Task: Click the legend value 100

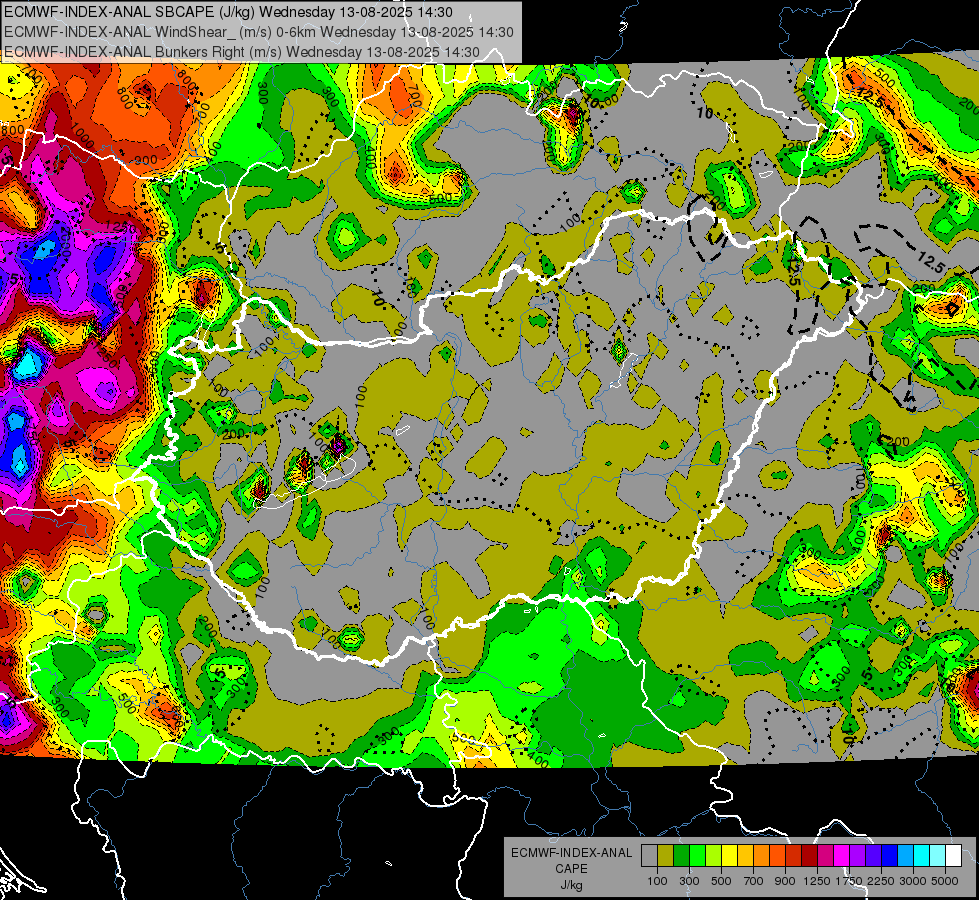Action: (x=657, y=881)
